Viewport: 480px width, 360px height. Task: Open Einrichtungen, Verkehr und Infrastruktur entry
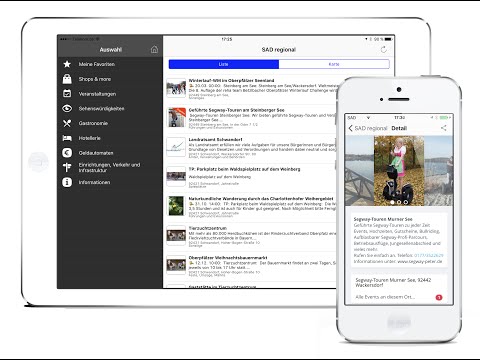(x=109, y=167)
